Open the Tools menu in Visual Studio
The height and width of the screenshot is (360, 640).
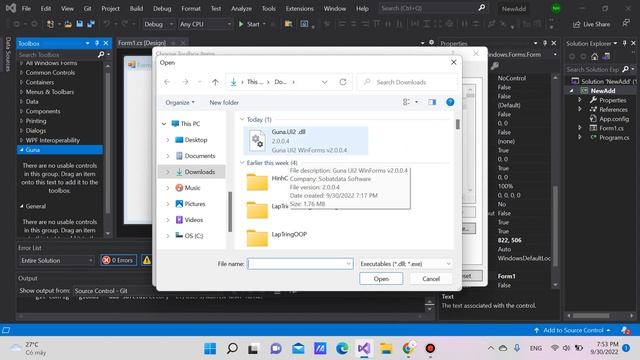point(269,8)
